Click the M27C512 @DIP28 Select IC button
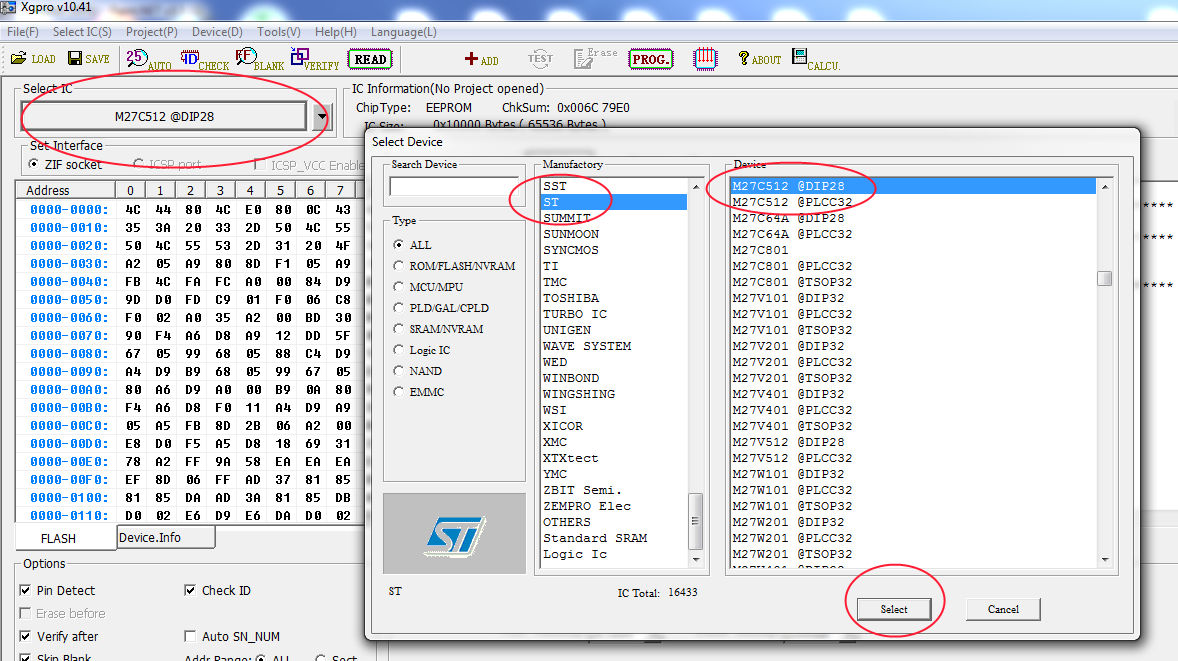The height and width of the screenshot is (661, 1178). click(x=164, y=116)
